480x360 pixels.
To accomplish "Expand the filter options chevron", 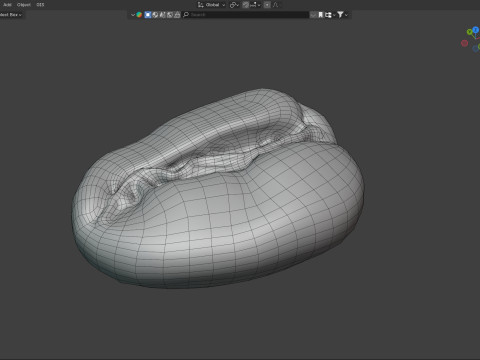I will pos(346,15).
